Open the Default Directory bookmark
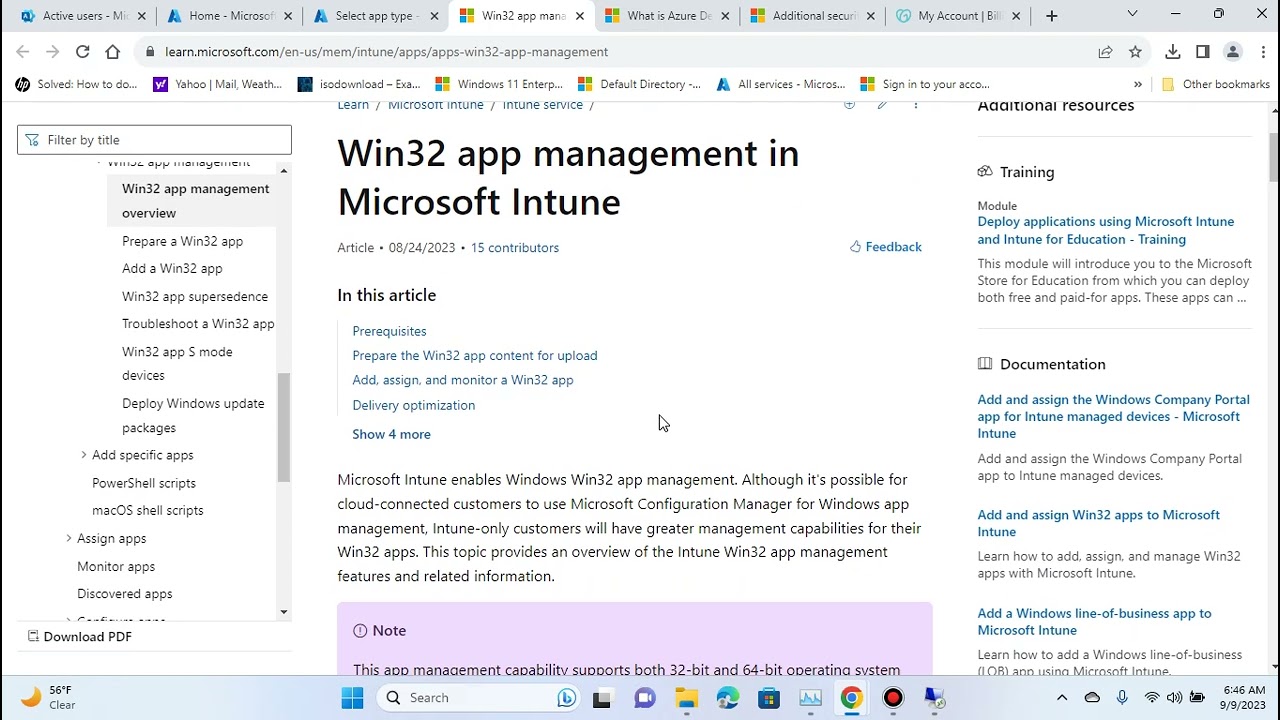The width and height of the screenshot is (1280, 720). [x=639, y=84]
